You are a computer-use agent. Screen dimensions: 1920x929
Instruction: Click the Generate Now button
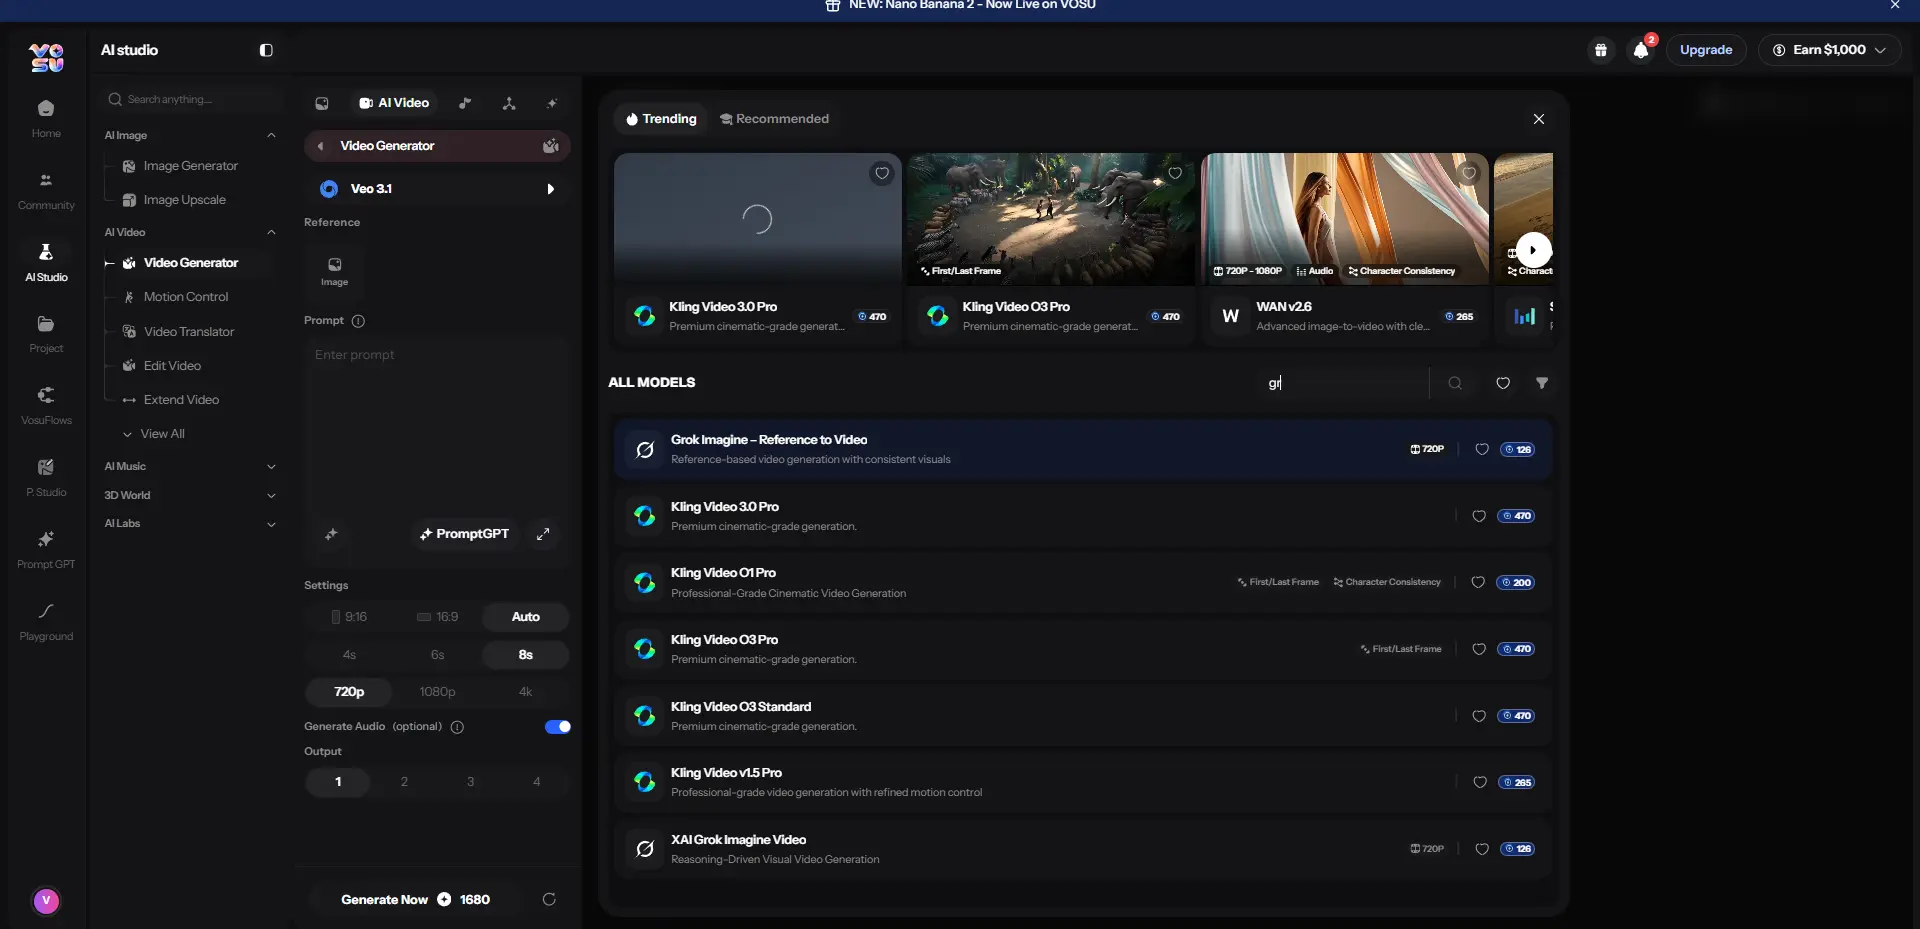(416, 899)
